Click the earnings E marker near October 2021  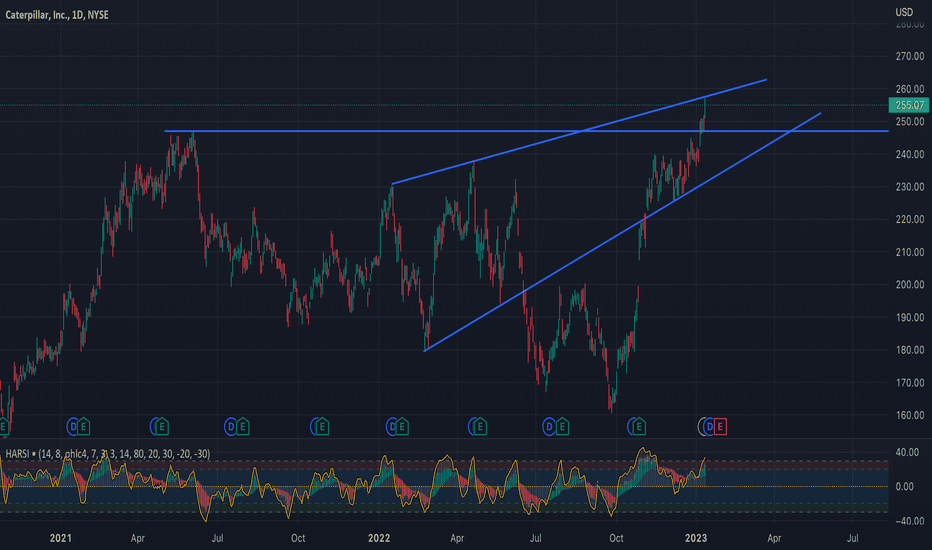pos(322,426)
